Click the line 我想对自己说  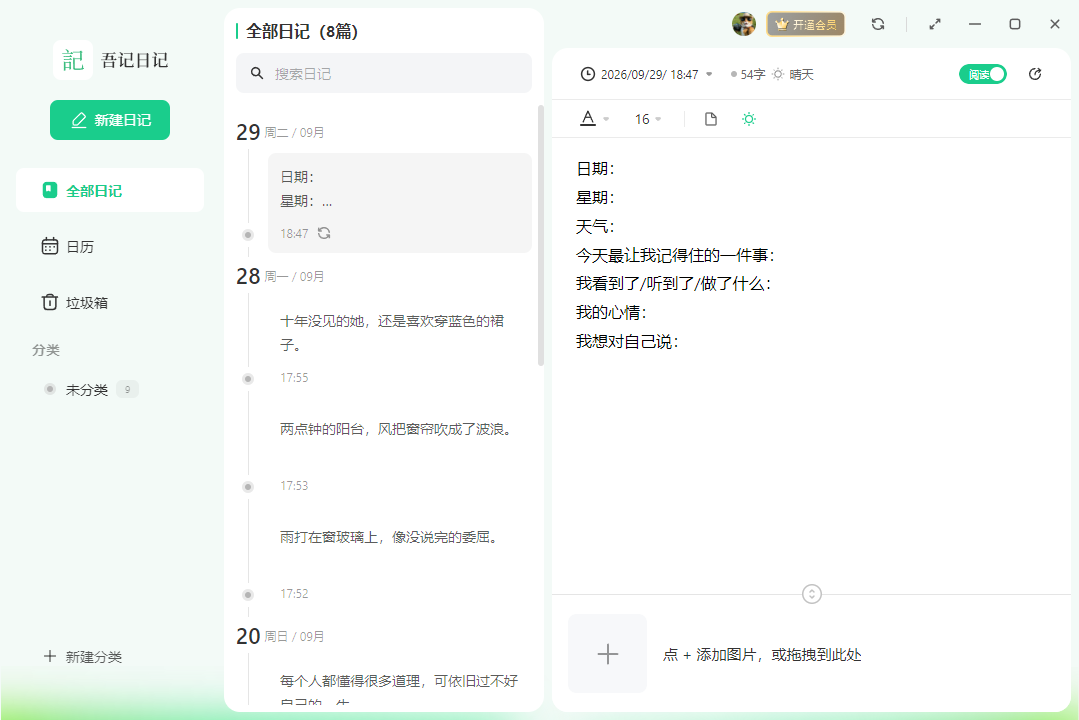(x=627, y=341)
